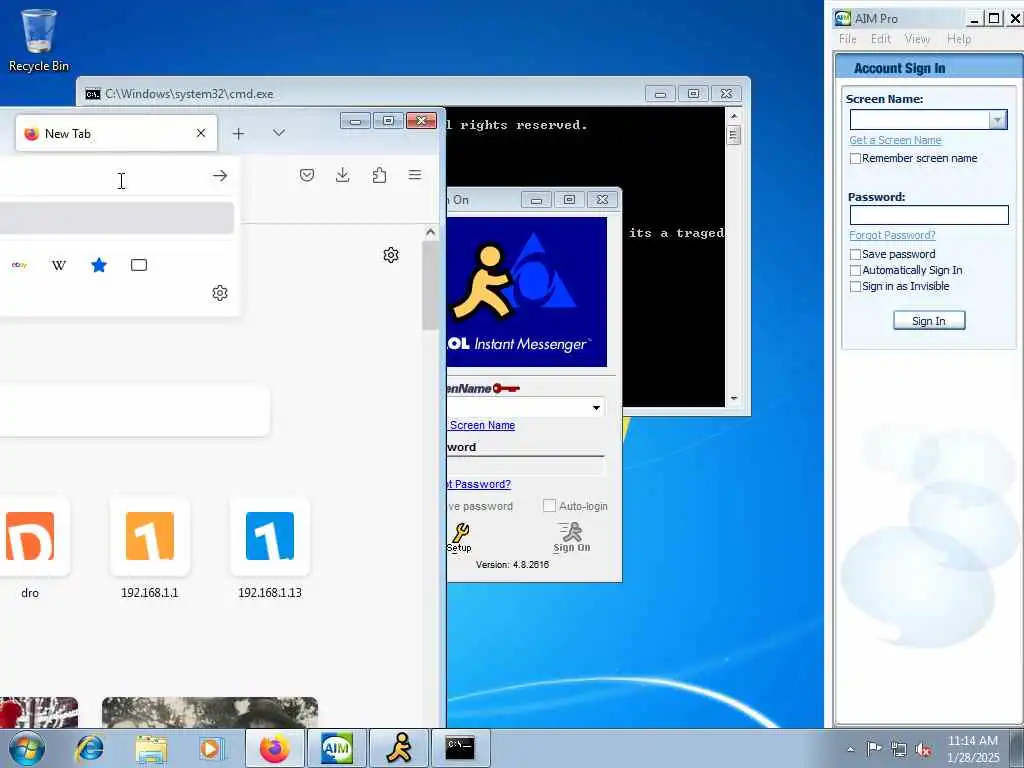Toggle Remember screen name checkbox
Image resolution: width=1024 pixels, height=768 pixels.
[855, 158]
